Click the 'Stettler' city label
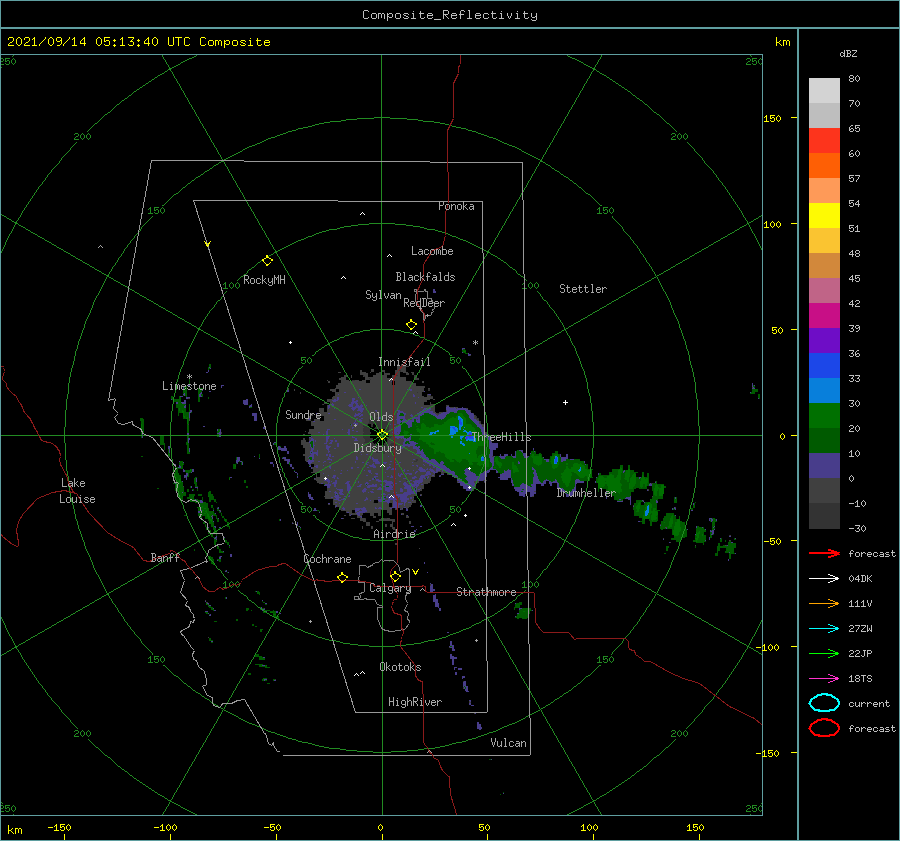Screen dimensions: 900x841 click(x=583, y=289)
